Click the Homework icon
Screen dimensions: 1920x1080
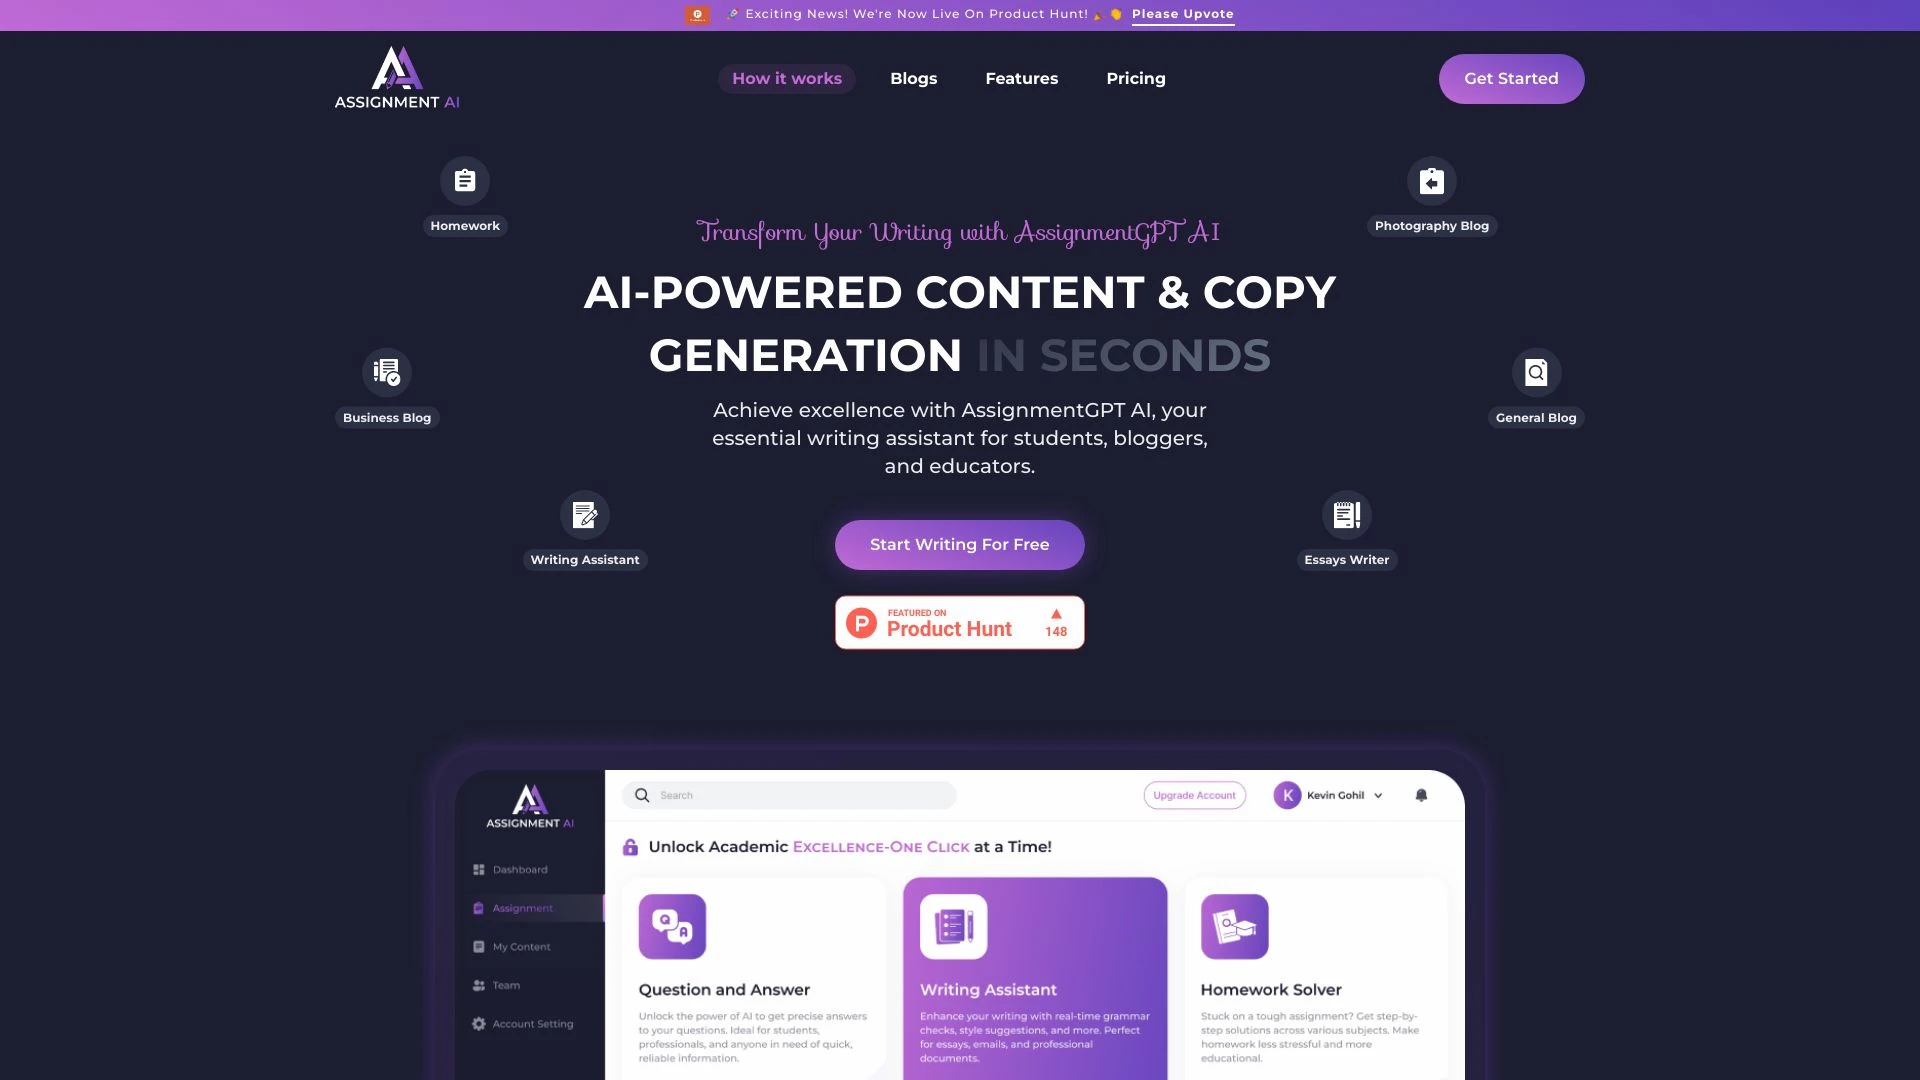tap(463, 179)
